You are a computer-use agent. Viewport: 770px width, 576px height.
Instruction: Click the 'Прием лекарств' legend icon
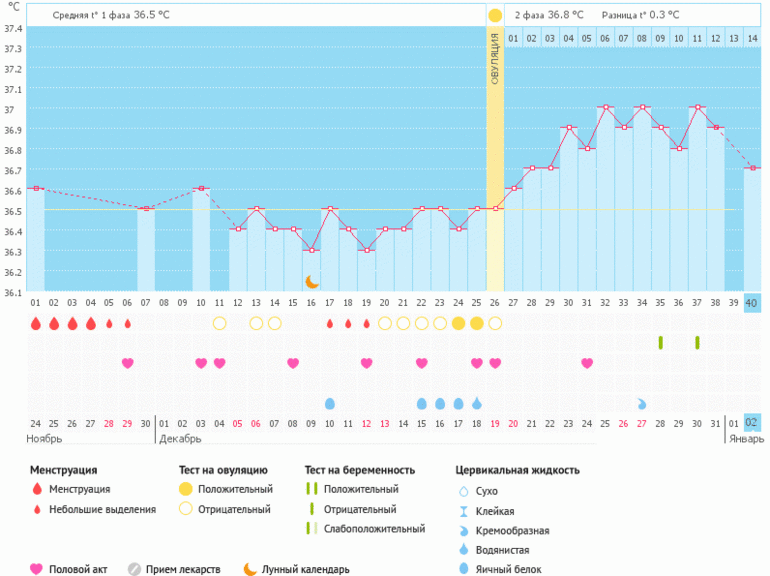click(134, 569)
